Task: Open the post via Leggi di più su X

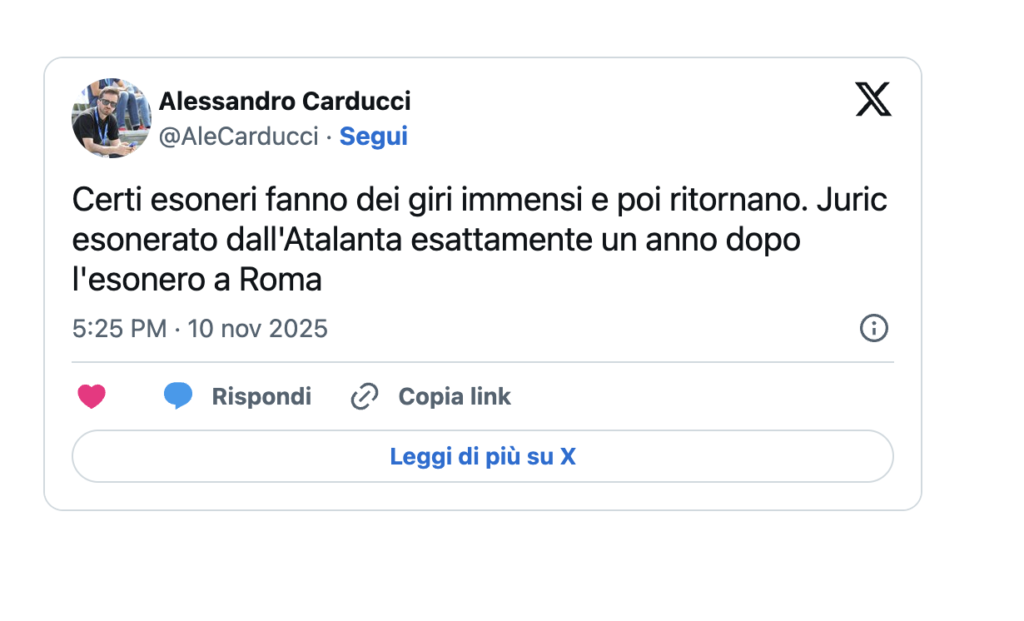Action: pos(481,455)
